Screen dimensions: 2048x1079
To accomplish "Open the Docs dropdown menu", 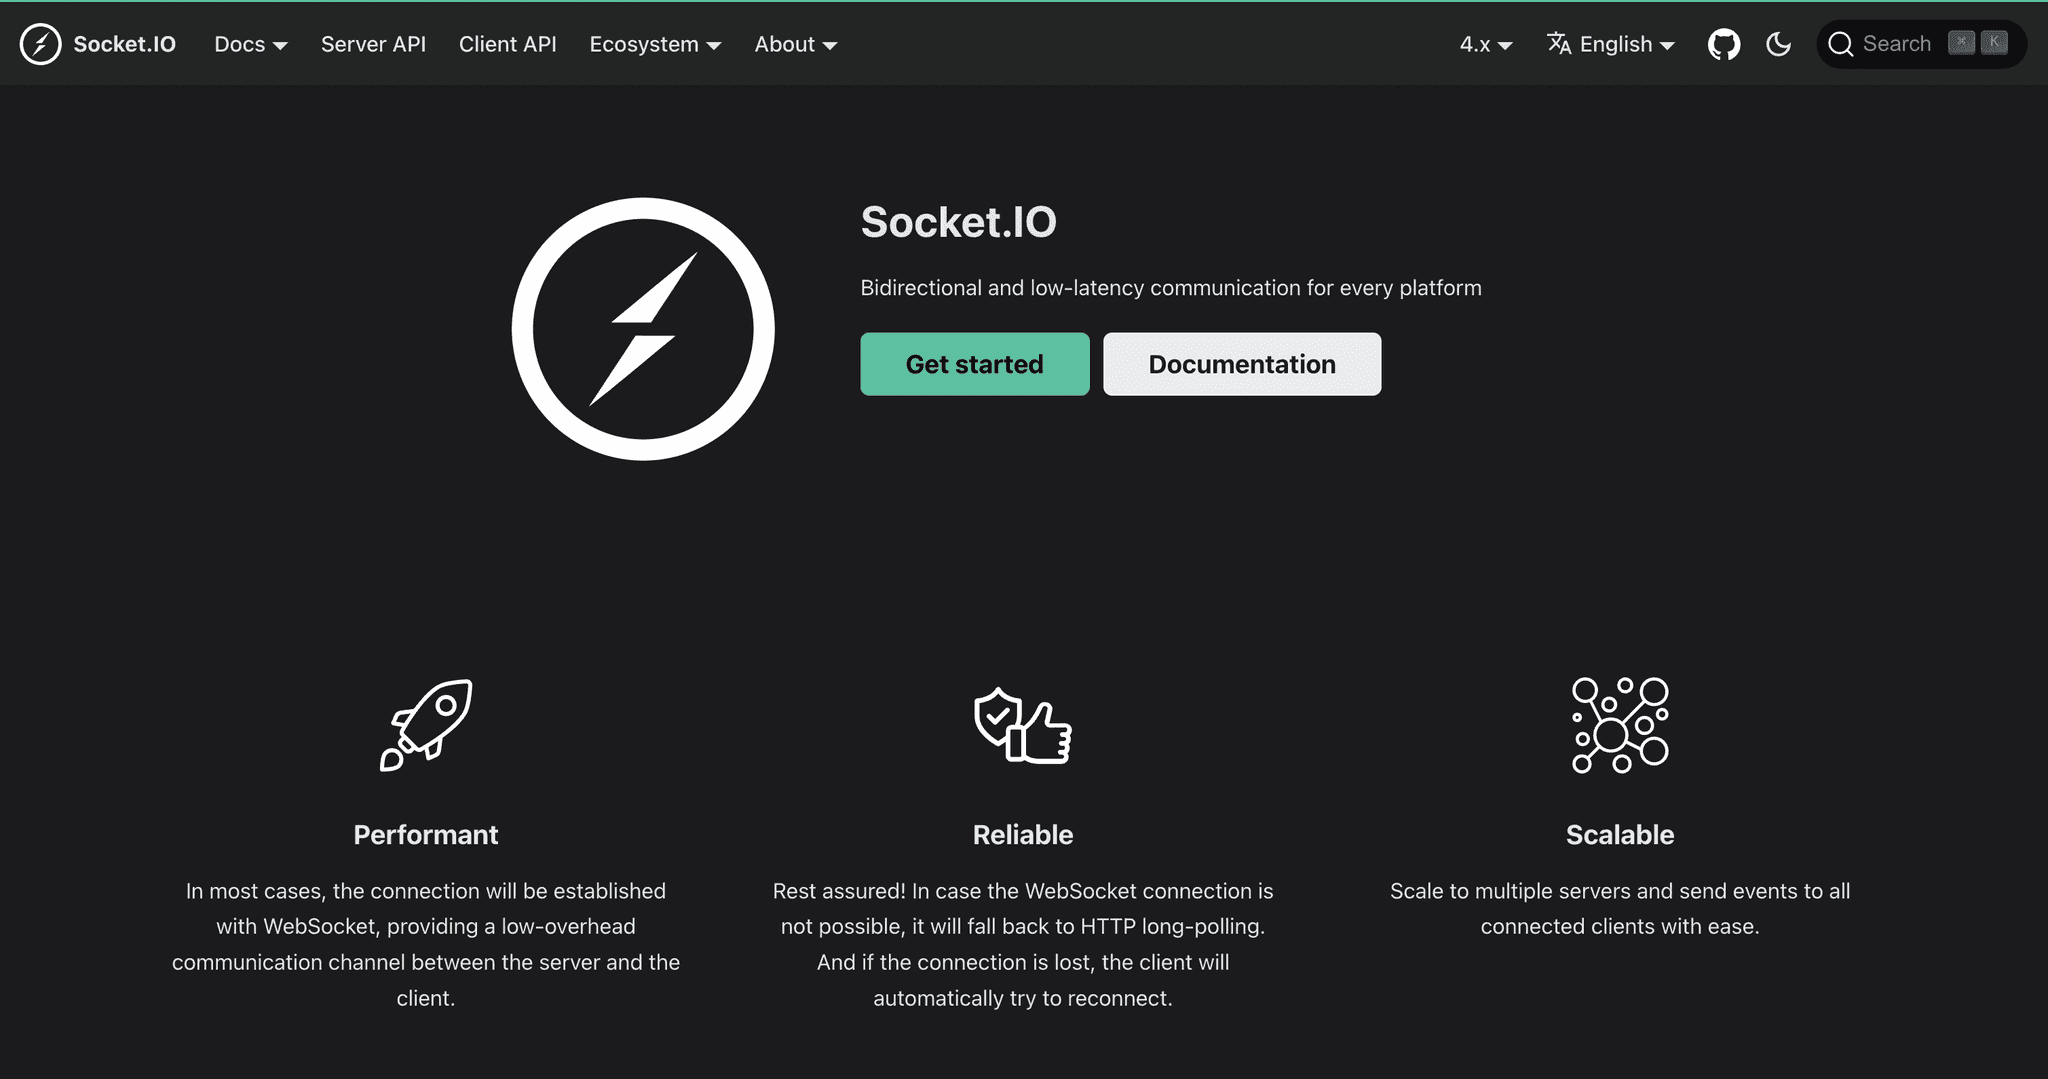I will (249, 44).
